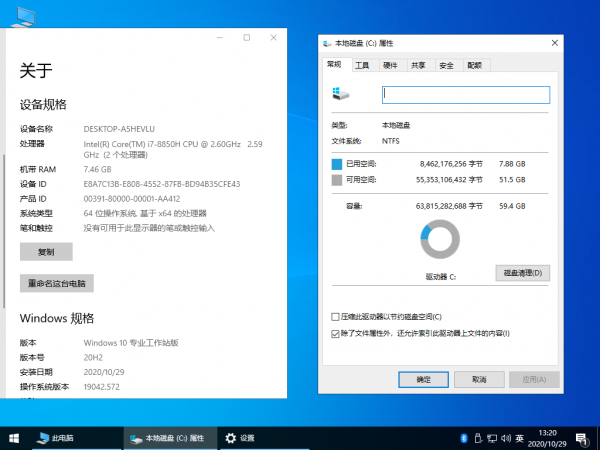Click the version number 20H2

[93, 357]
